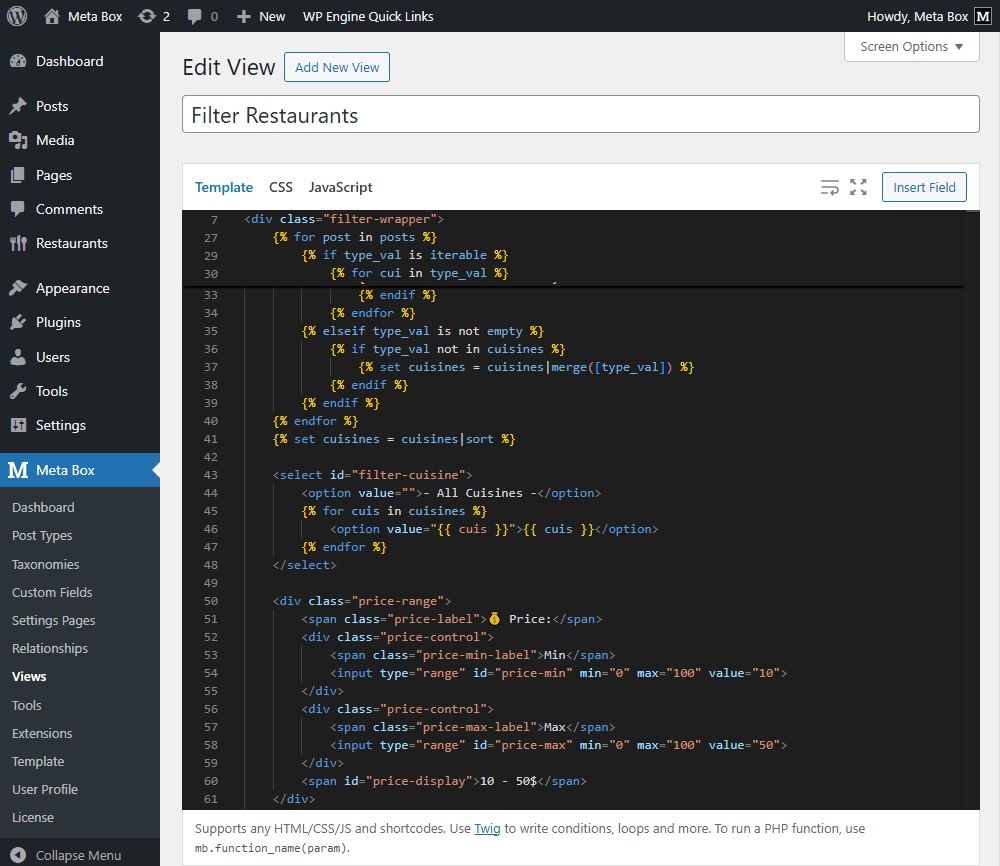This screenshot has height=866, width=1000.
Task: Go to Custom Fields submenu
Action: 52,592
